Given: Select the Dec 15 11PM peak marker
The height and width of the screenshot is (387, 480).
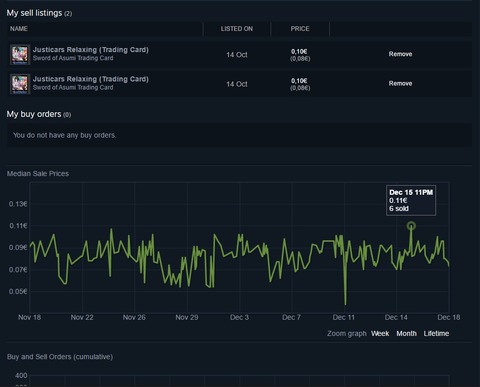Looking at the screenshot, I should click(x=411, y=226).
